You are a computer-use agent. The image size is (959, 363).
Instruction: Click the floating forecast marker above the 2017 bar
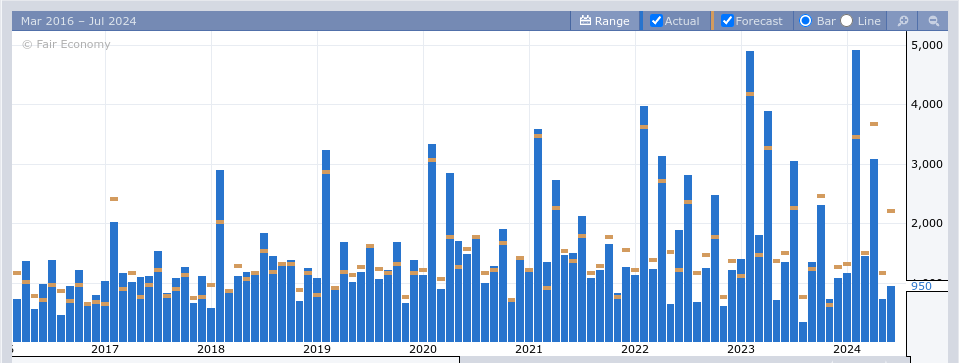tap(114, 199)
